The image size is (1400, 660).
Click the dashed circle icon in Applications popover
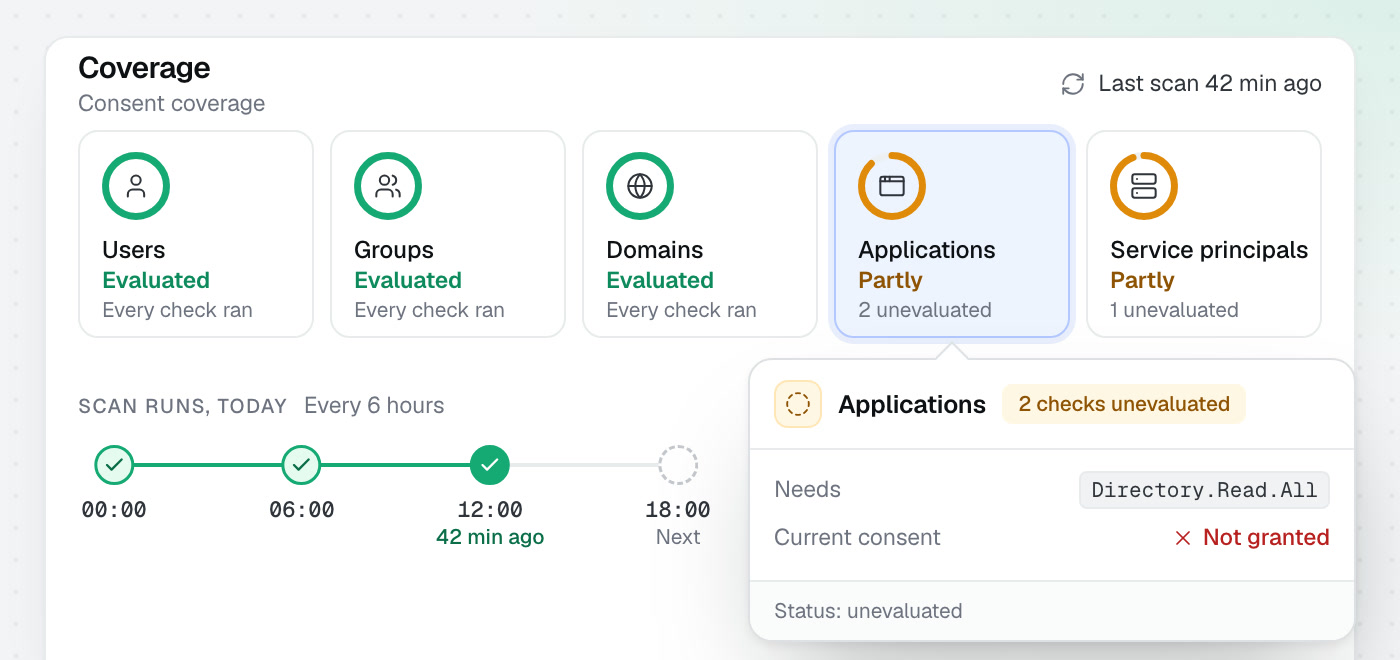coord(798,404)
